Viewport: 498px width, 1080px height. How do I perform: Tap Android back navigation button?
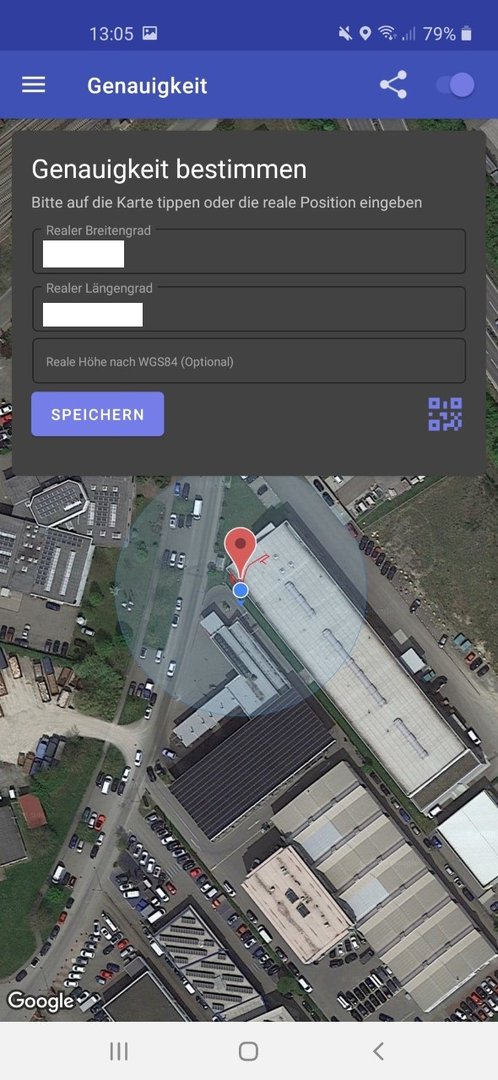377,1050
